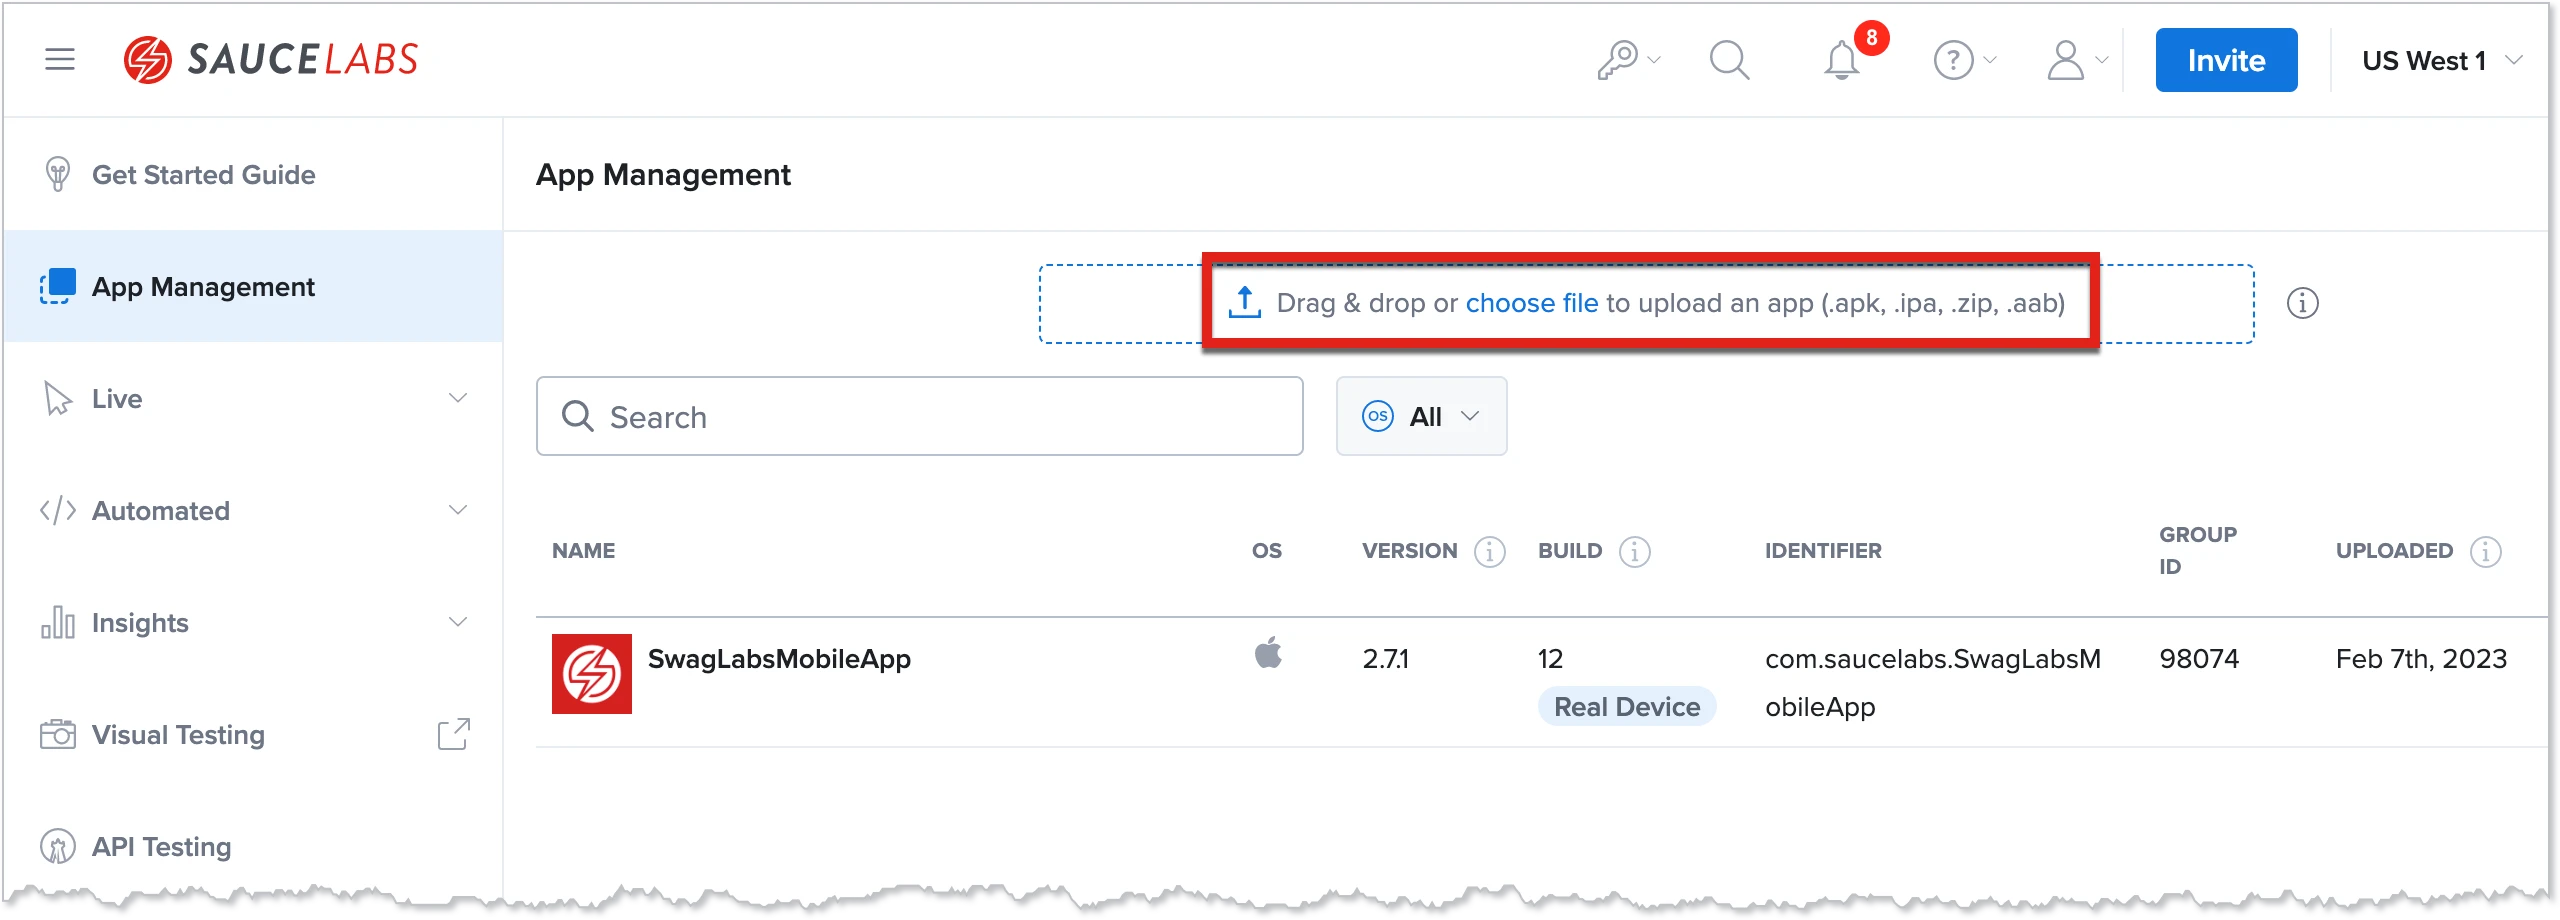
Task: Click the info icon beside the upload area
Action: click(x=2303, y=303)
